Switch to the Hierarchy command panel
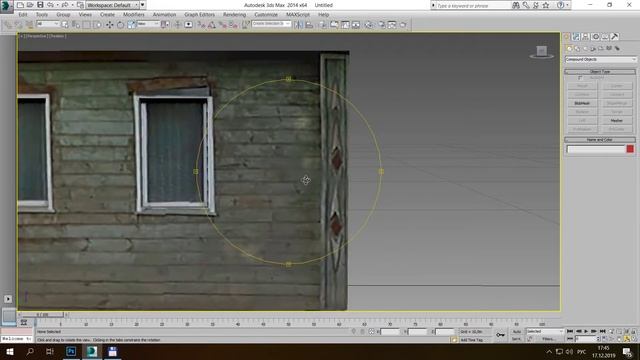Viewport: 640px width, 360px height. click(586, 37)
